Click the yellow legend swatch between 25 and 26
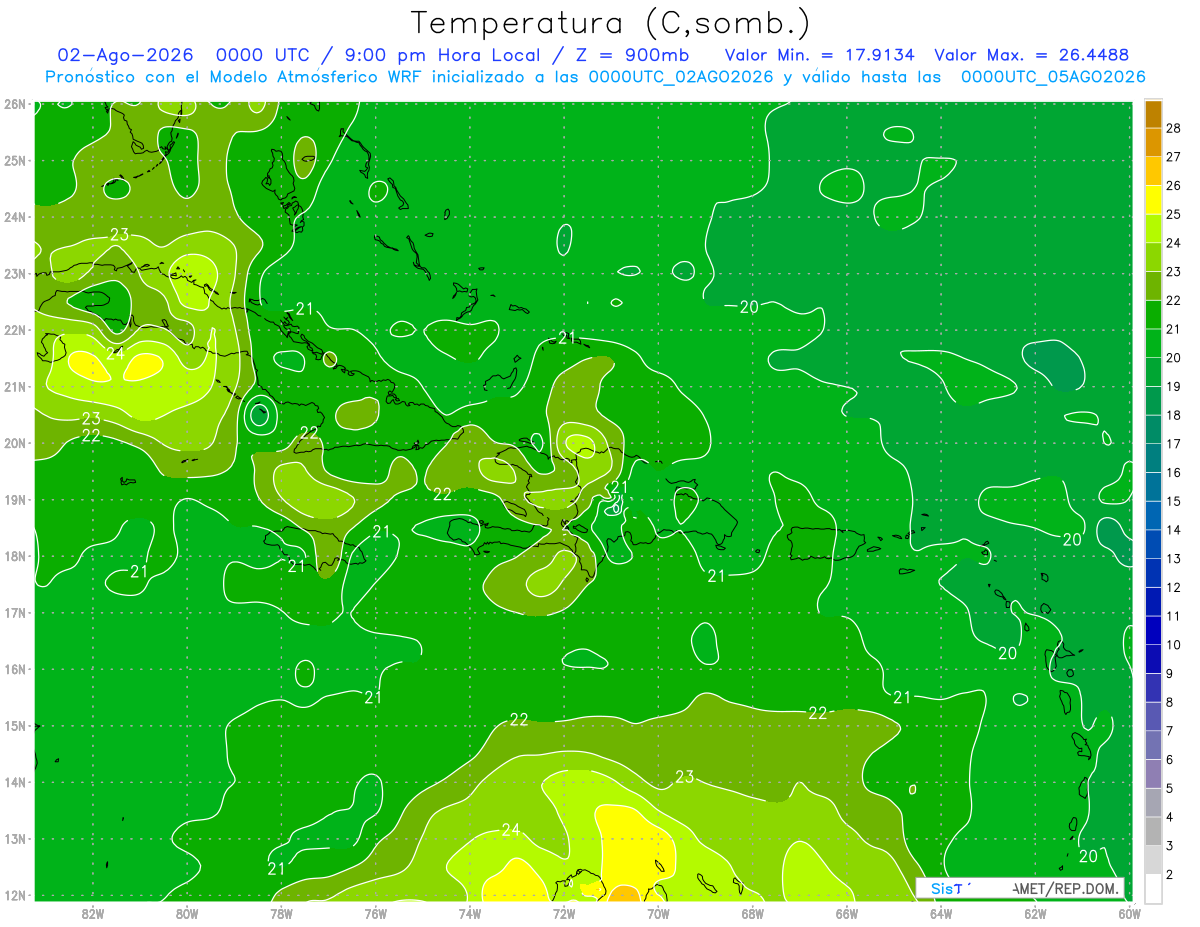1200x927 pixels. coord(1154,200)
